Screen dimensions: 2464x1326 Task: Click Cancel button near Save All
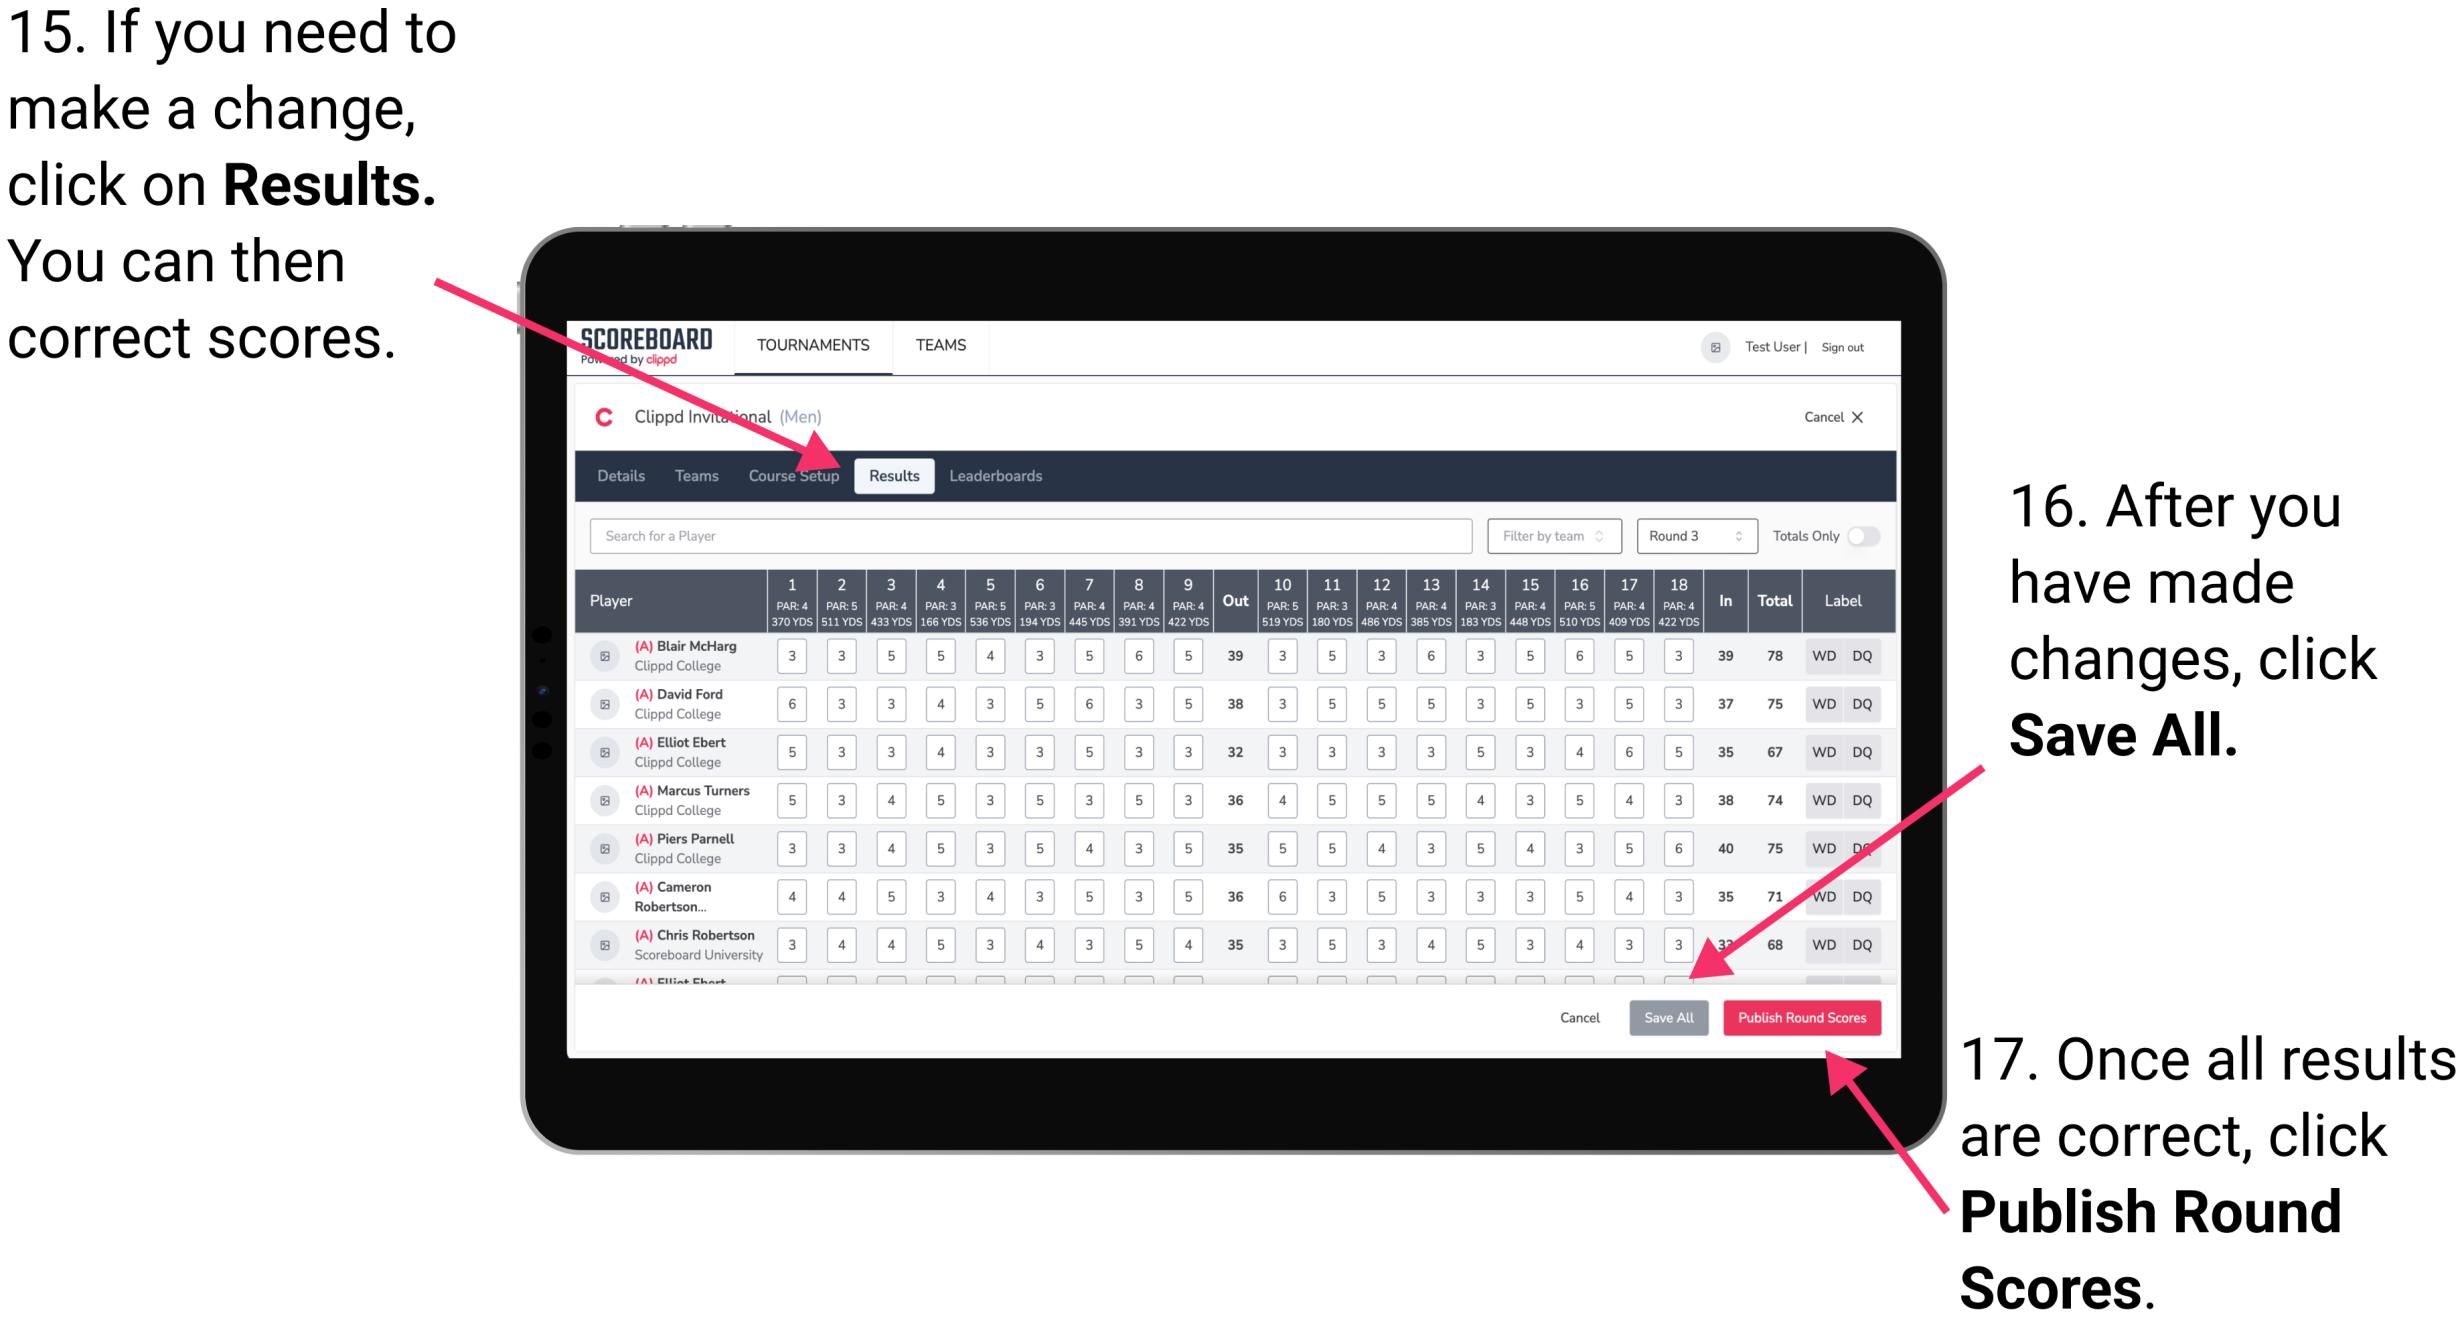[1577, 1016]
